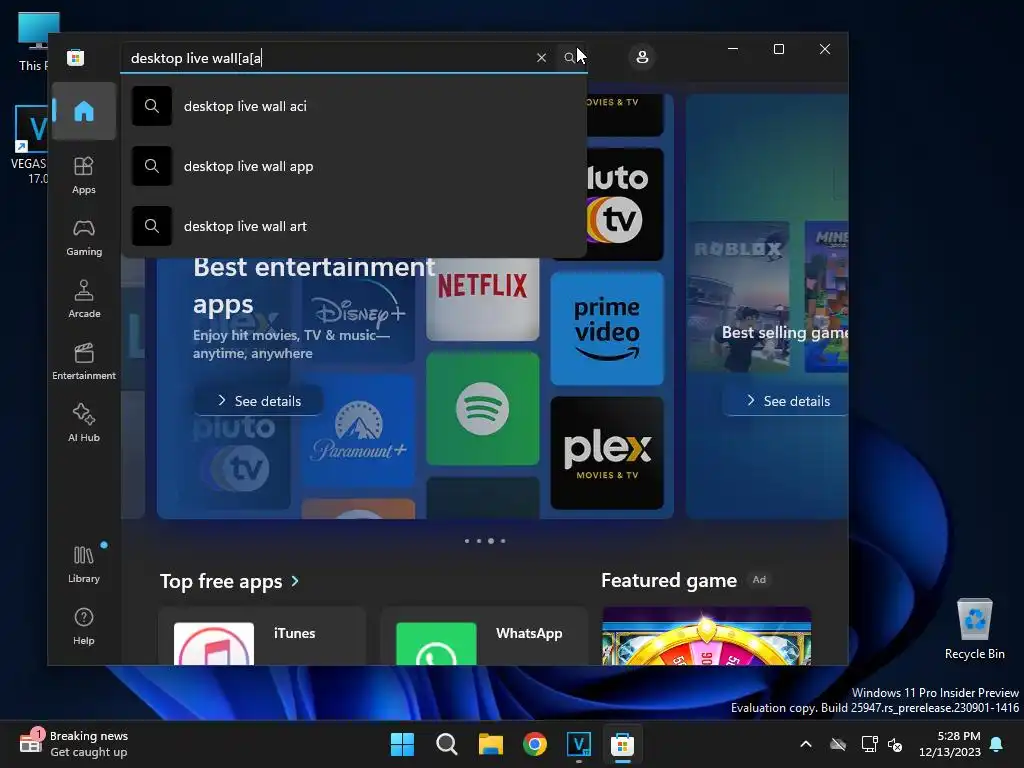Screen dimensions: 1024x768
Task: Open the Windows Start menu
Action: pyautogui.click(x=402, y=744)
